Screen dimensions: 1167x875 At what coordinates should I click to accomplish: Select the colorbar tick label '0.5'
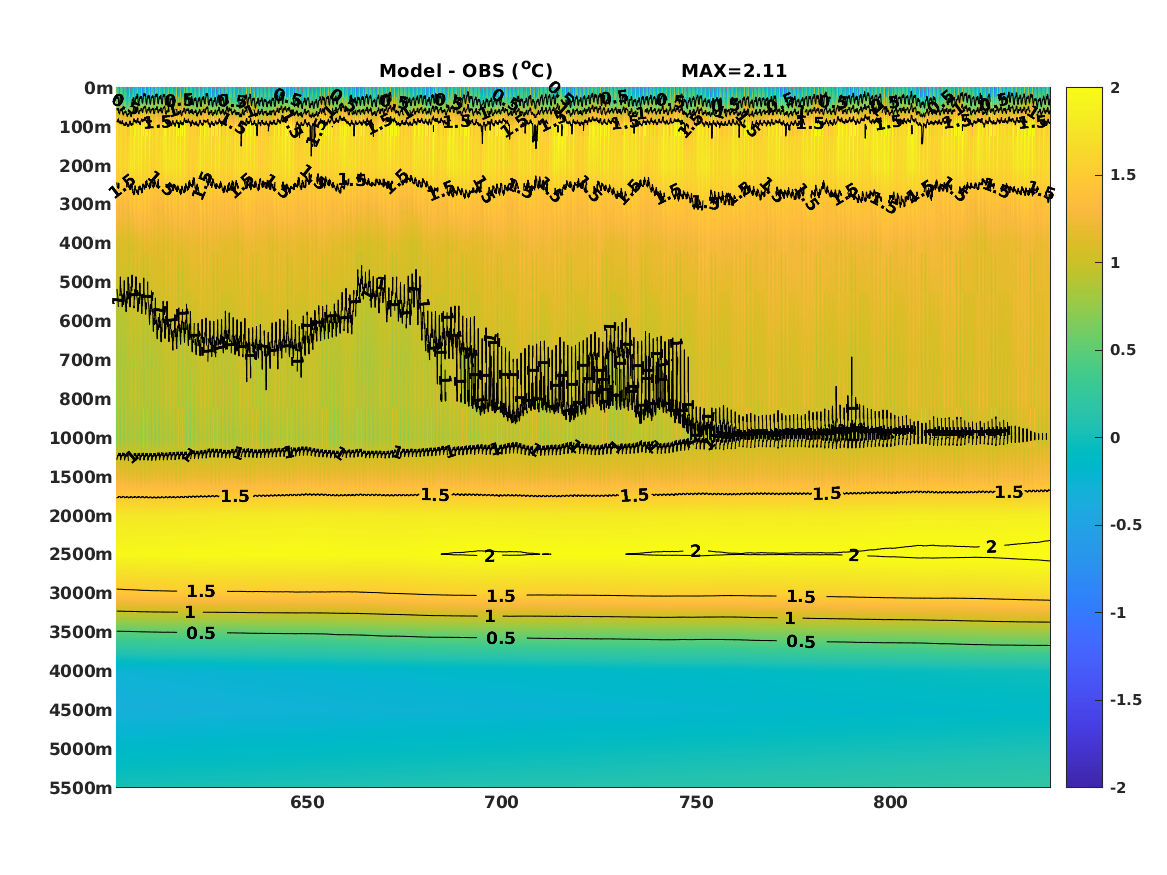tap(1123, 350)
